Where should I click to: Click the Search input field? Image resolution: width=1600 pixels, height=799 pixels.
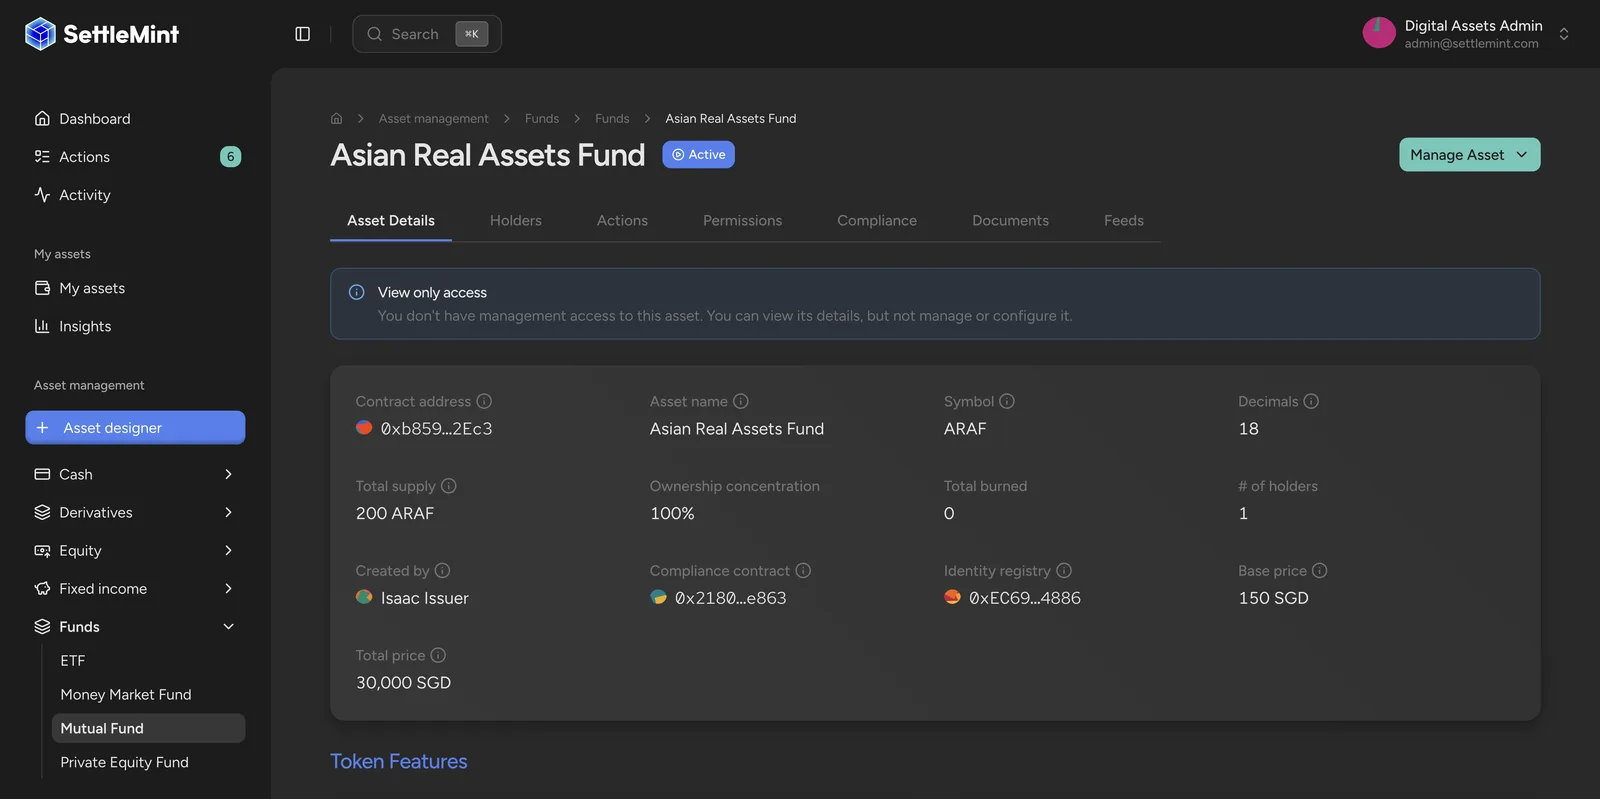(x=427, y=34)
